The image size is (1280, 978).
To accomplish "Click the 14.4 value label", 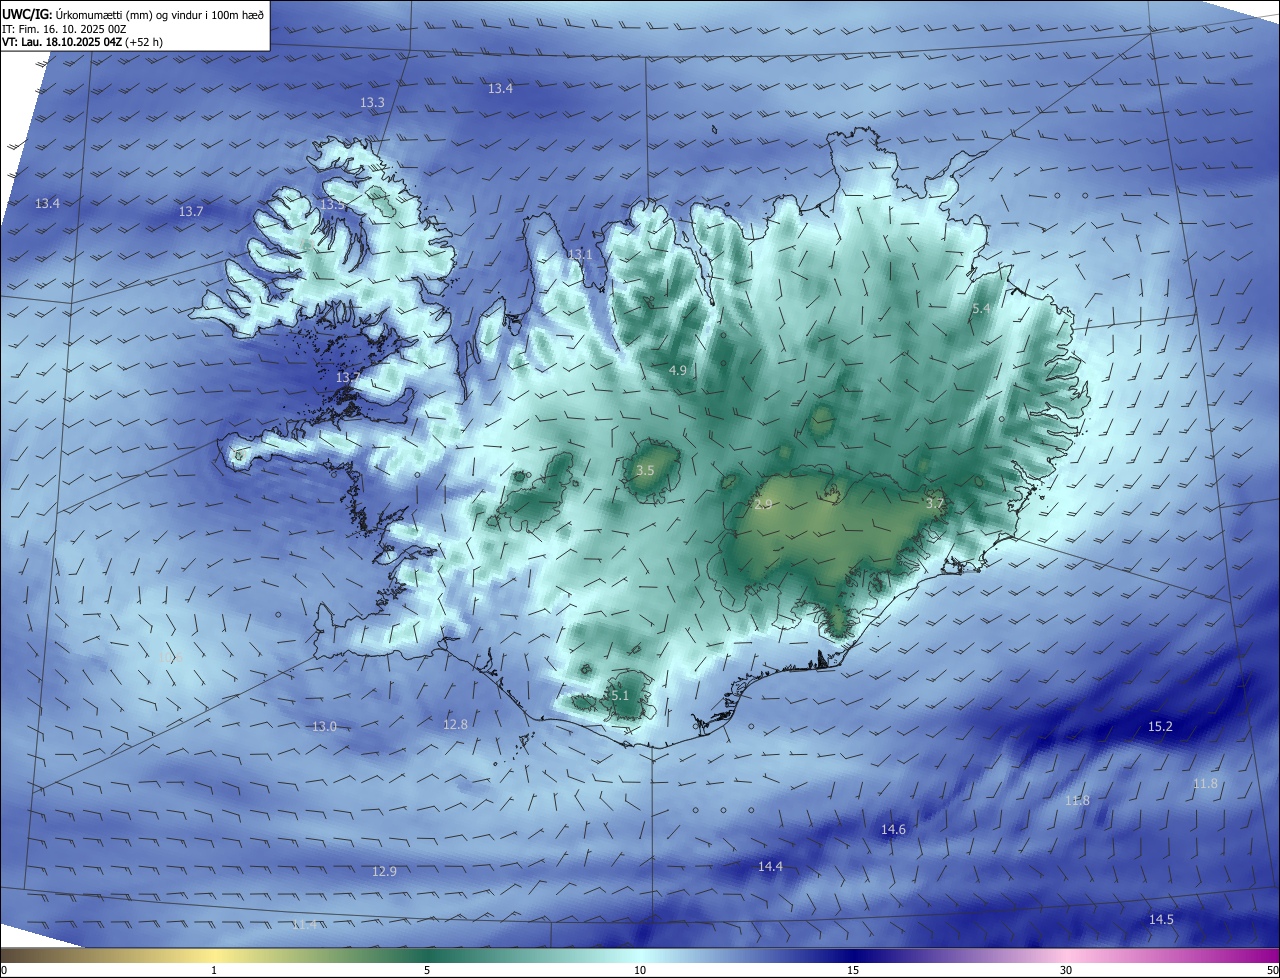I will (x=770, y=867).
